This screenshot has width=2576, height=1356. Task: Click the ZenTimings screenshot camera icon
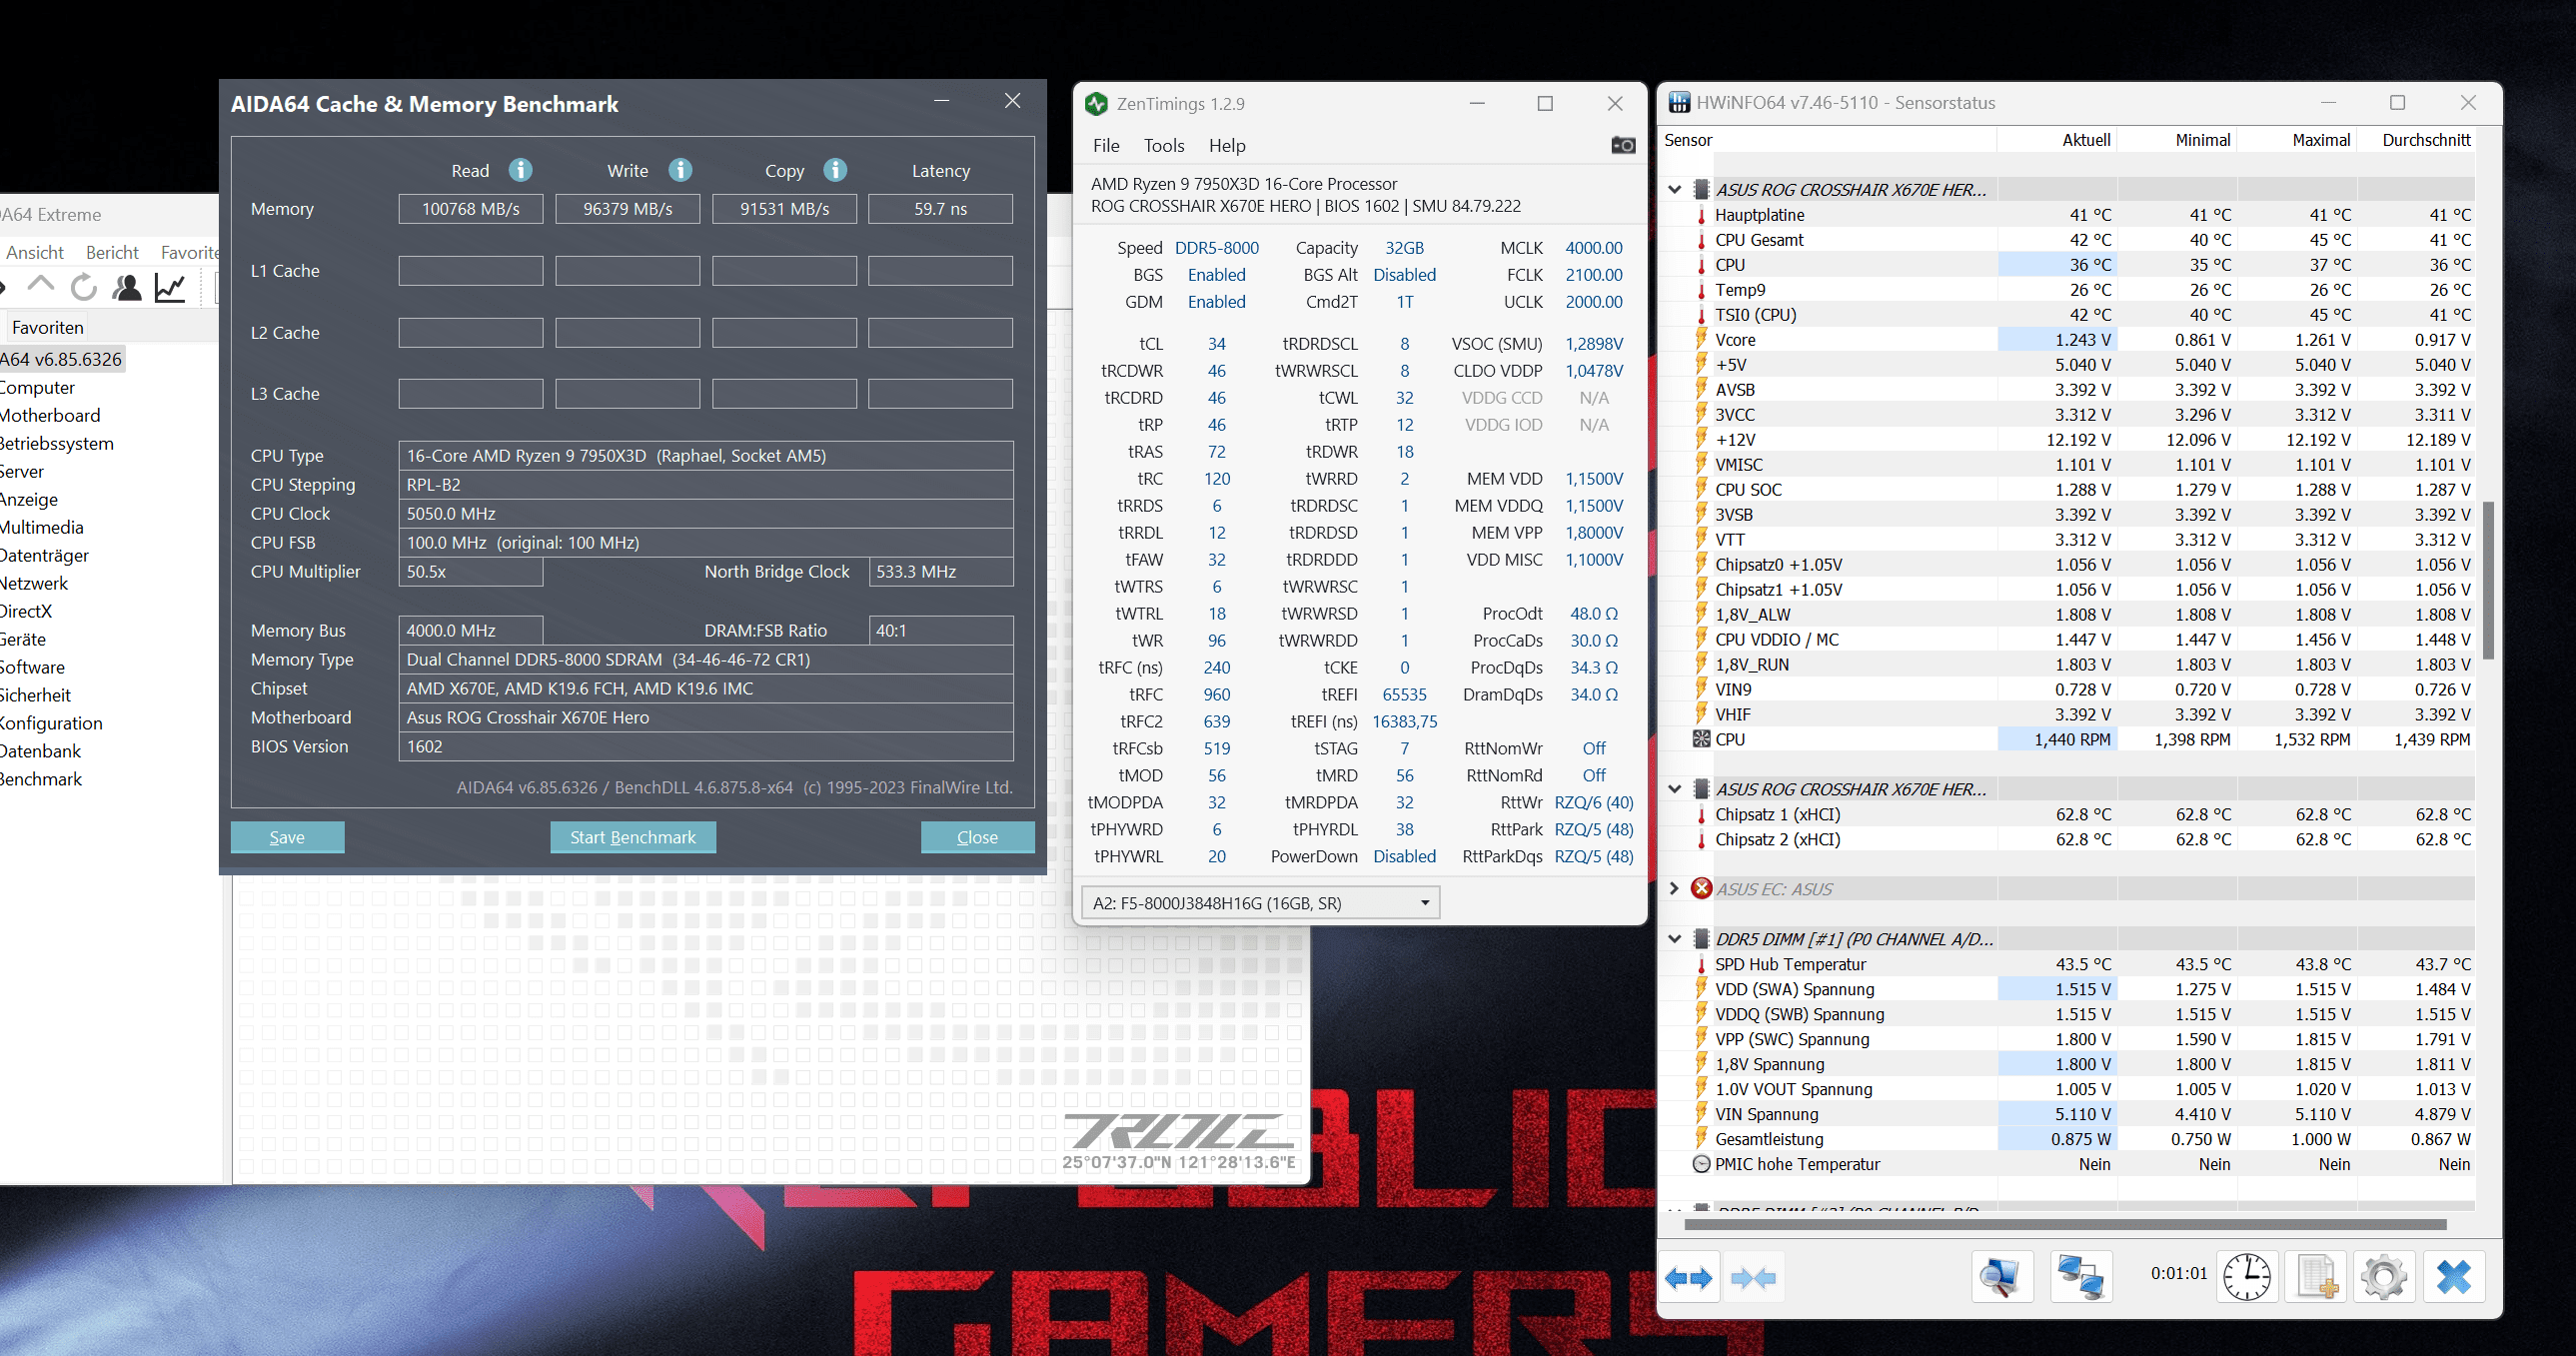click(1622, 146)
